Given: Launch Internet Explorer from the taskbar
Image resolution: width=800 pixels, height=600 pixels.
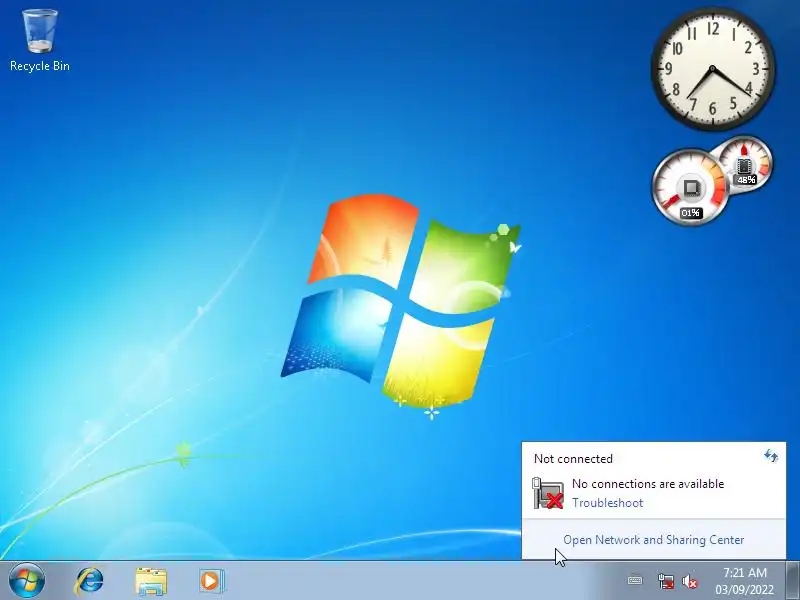Looking at the screenshot, I should coord(89,581).
